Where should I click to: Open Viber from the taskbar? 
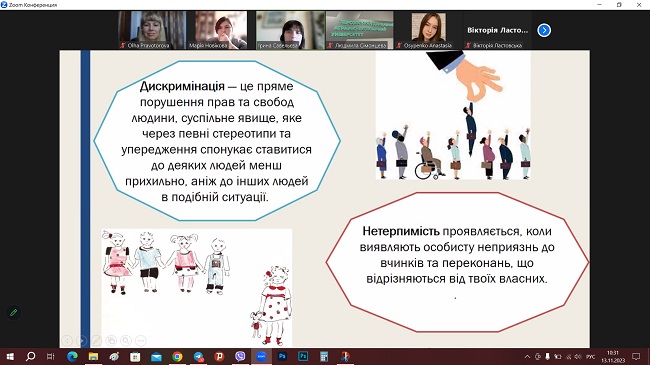(x=240, y=356)
